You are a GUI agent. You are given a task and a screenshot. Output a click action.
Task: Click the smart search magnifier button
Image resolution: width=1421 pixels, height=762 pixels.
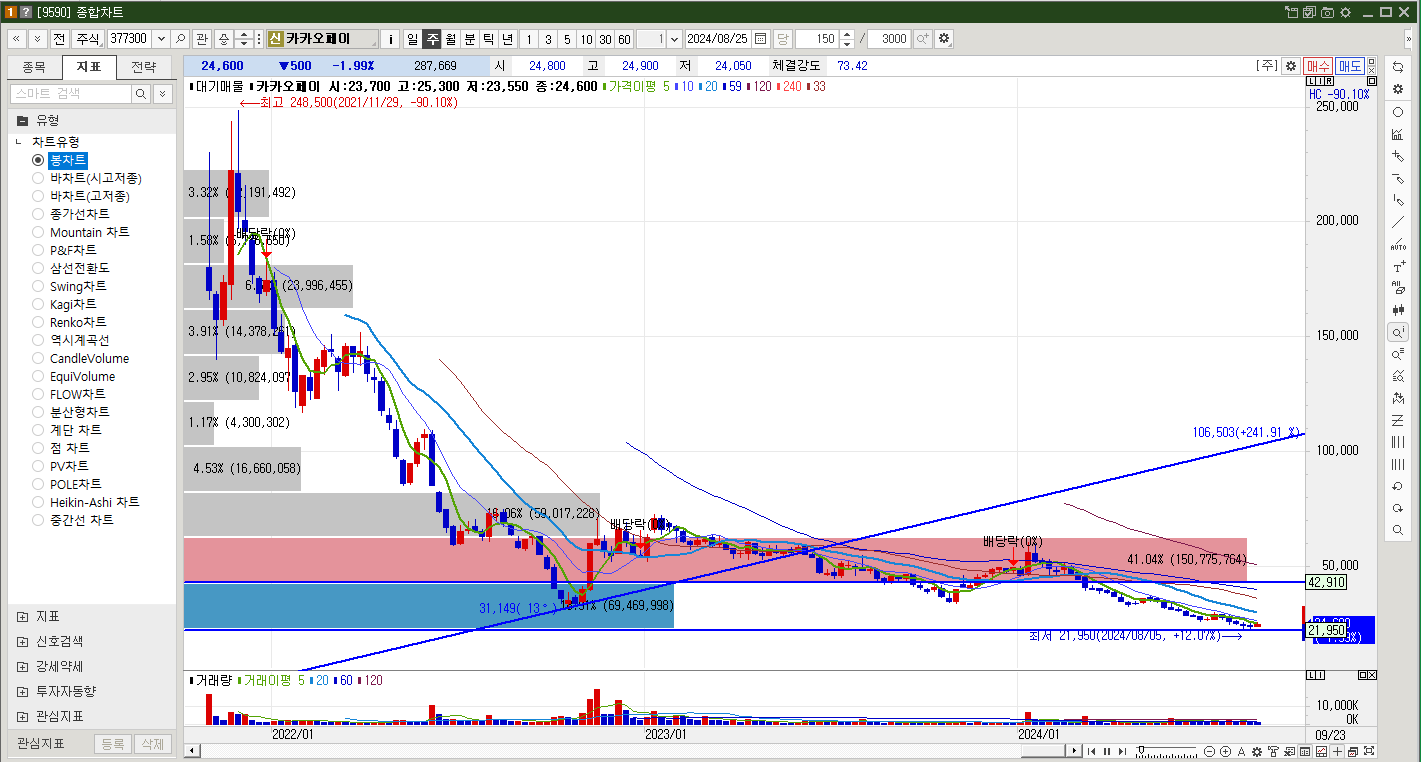pos(141,93)
